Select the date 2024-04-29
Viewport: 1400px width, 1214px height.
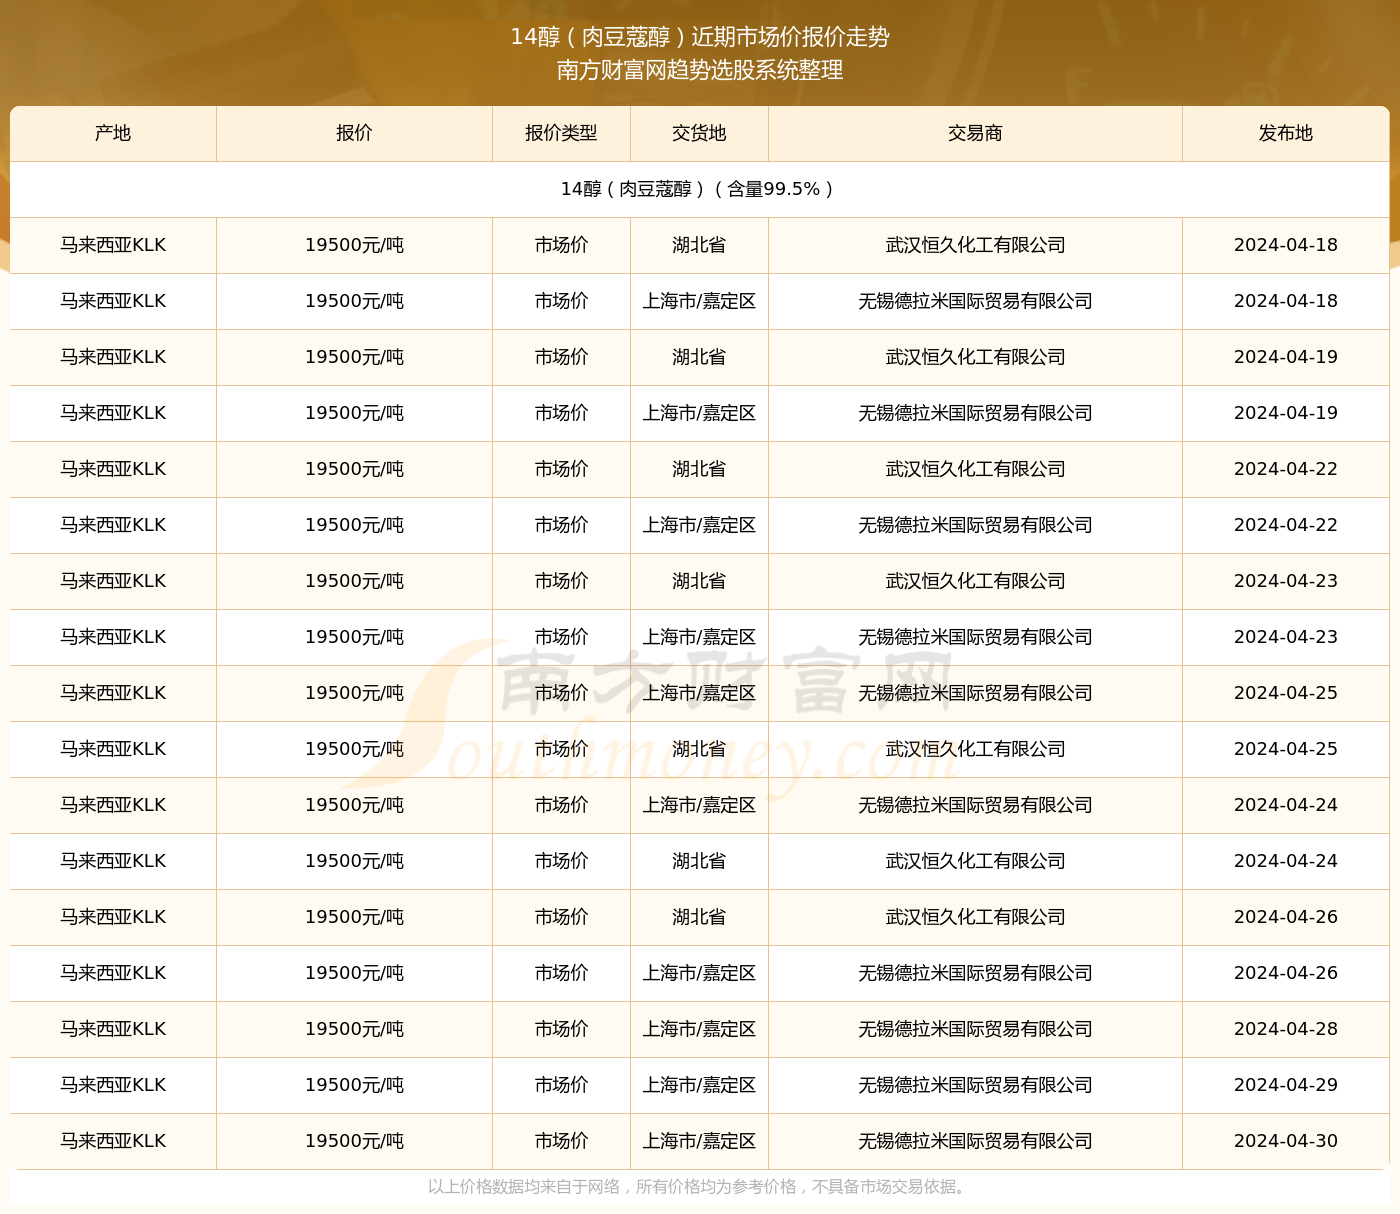(x=1285, y=1085)
